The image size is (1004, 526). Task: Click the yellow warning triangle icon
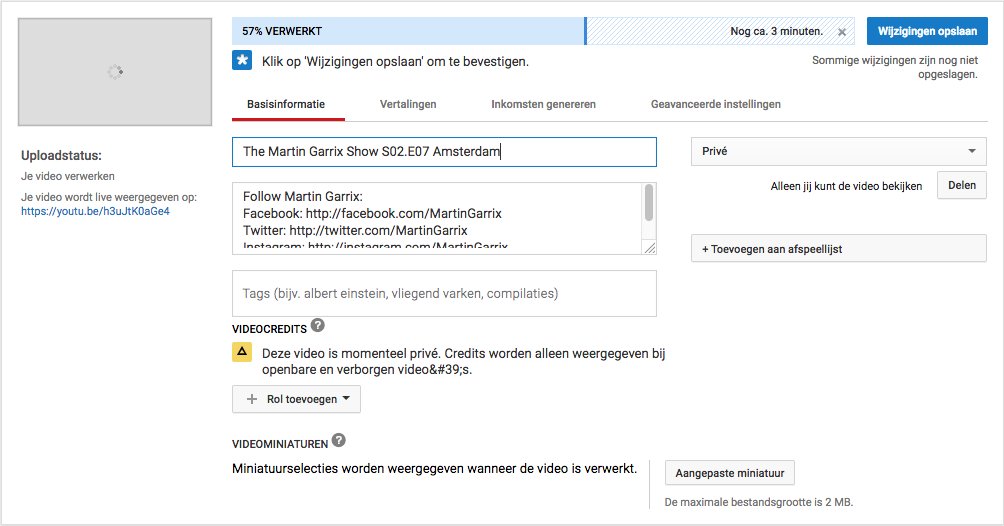tap(242, 352)
